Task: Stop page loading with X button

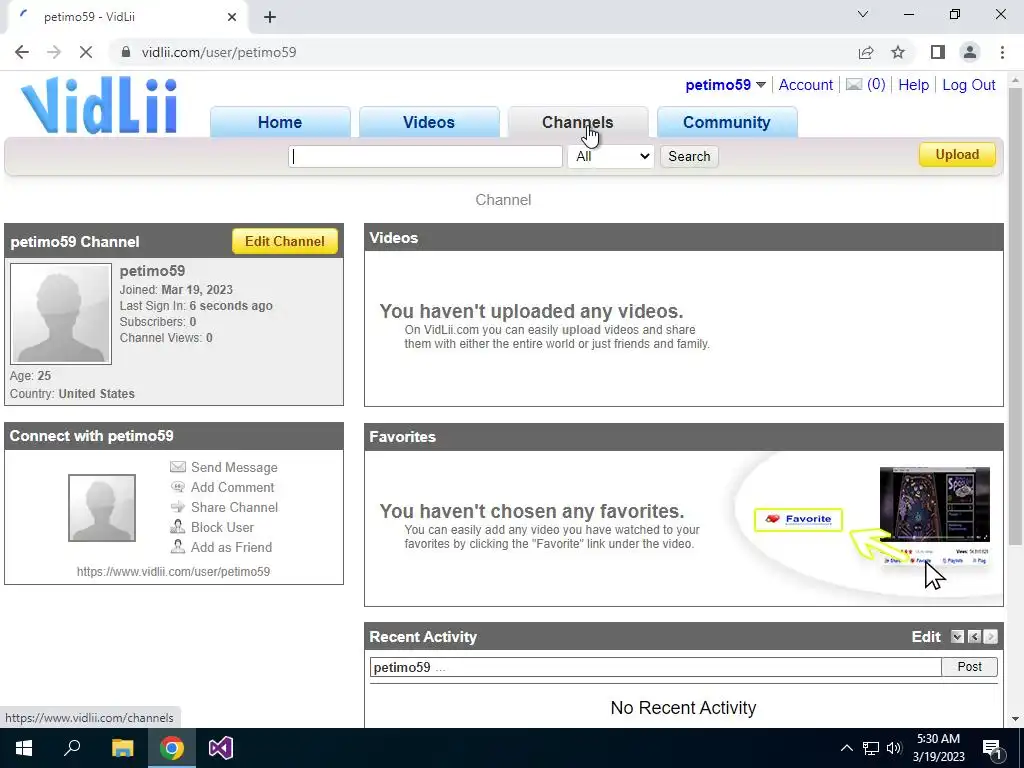Action: pyautogui.click(x=86, y=52)
